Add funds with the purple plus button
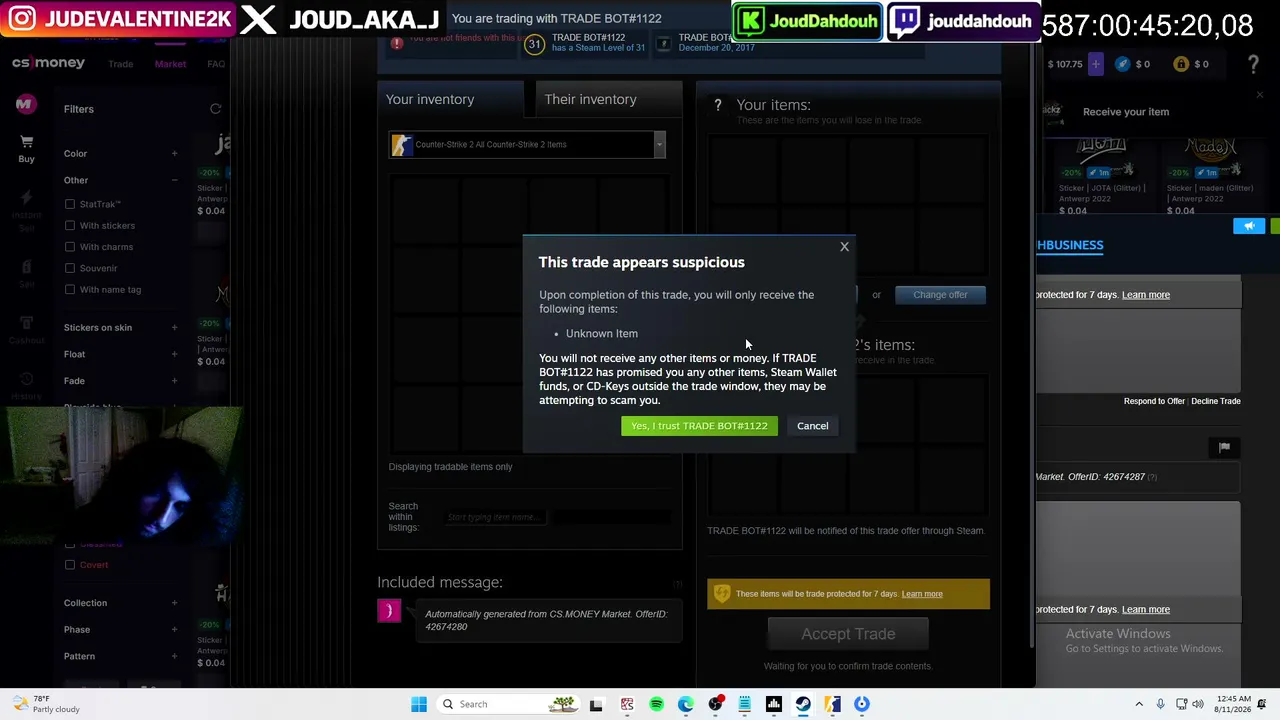 coord(1095,64)
